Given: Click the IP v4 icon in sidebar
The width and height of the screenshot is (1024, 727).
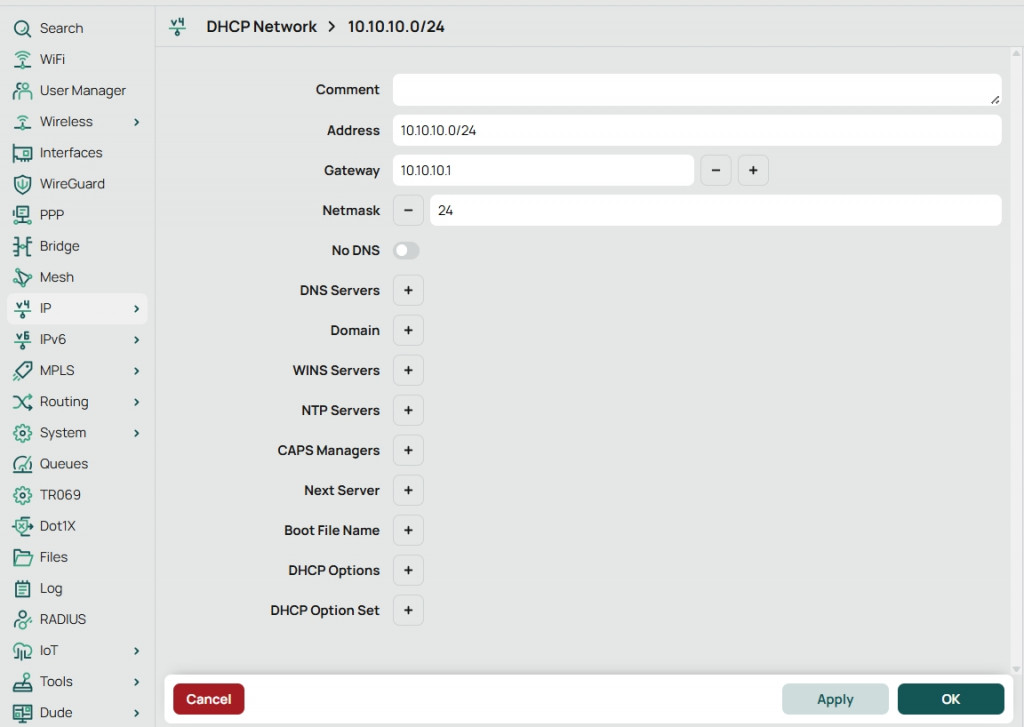Looking at the screenshot, I should coord(22,308).
